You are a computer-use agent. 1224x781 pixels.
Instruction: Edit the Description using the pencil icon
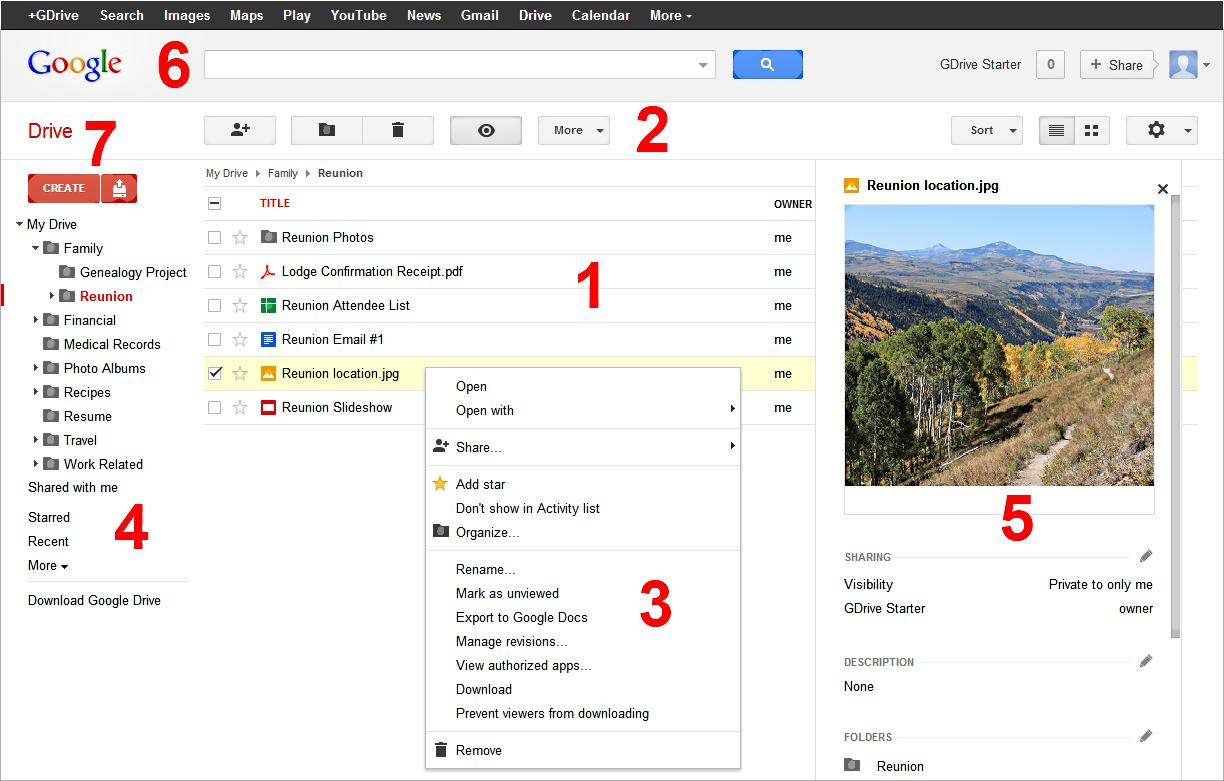[1146, 661]
